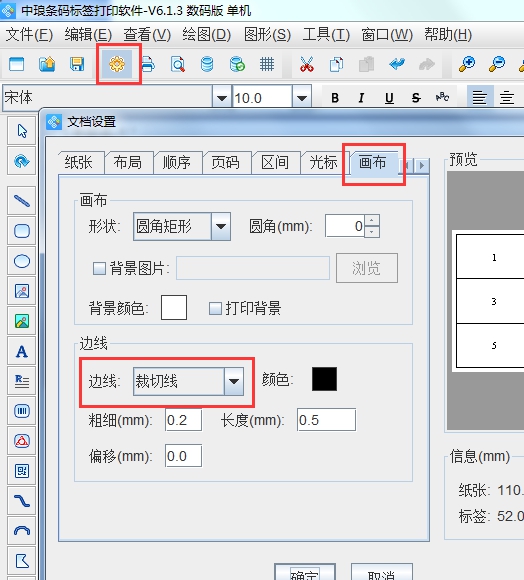Image resolution: width=524 pixels, height=580 pixels.
Task: Pick the black 边线 颜色 swatch
Action: [324, 379]
